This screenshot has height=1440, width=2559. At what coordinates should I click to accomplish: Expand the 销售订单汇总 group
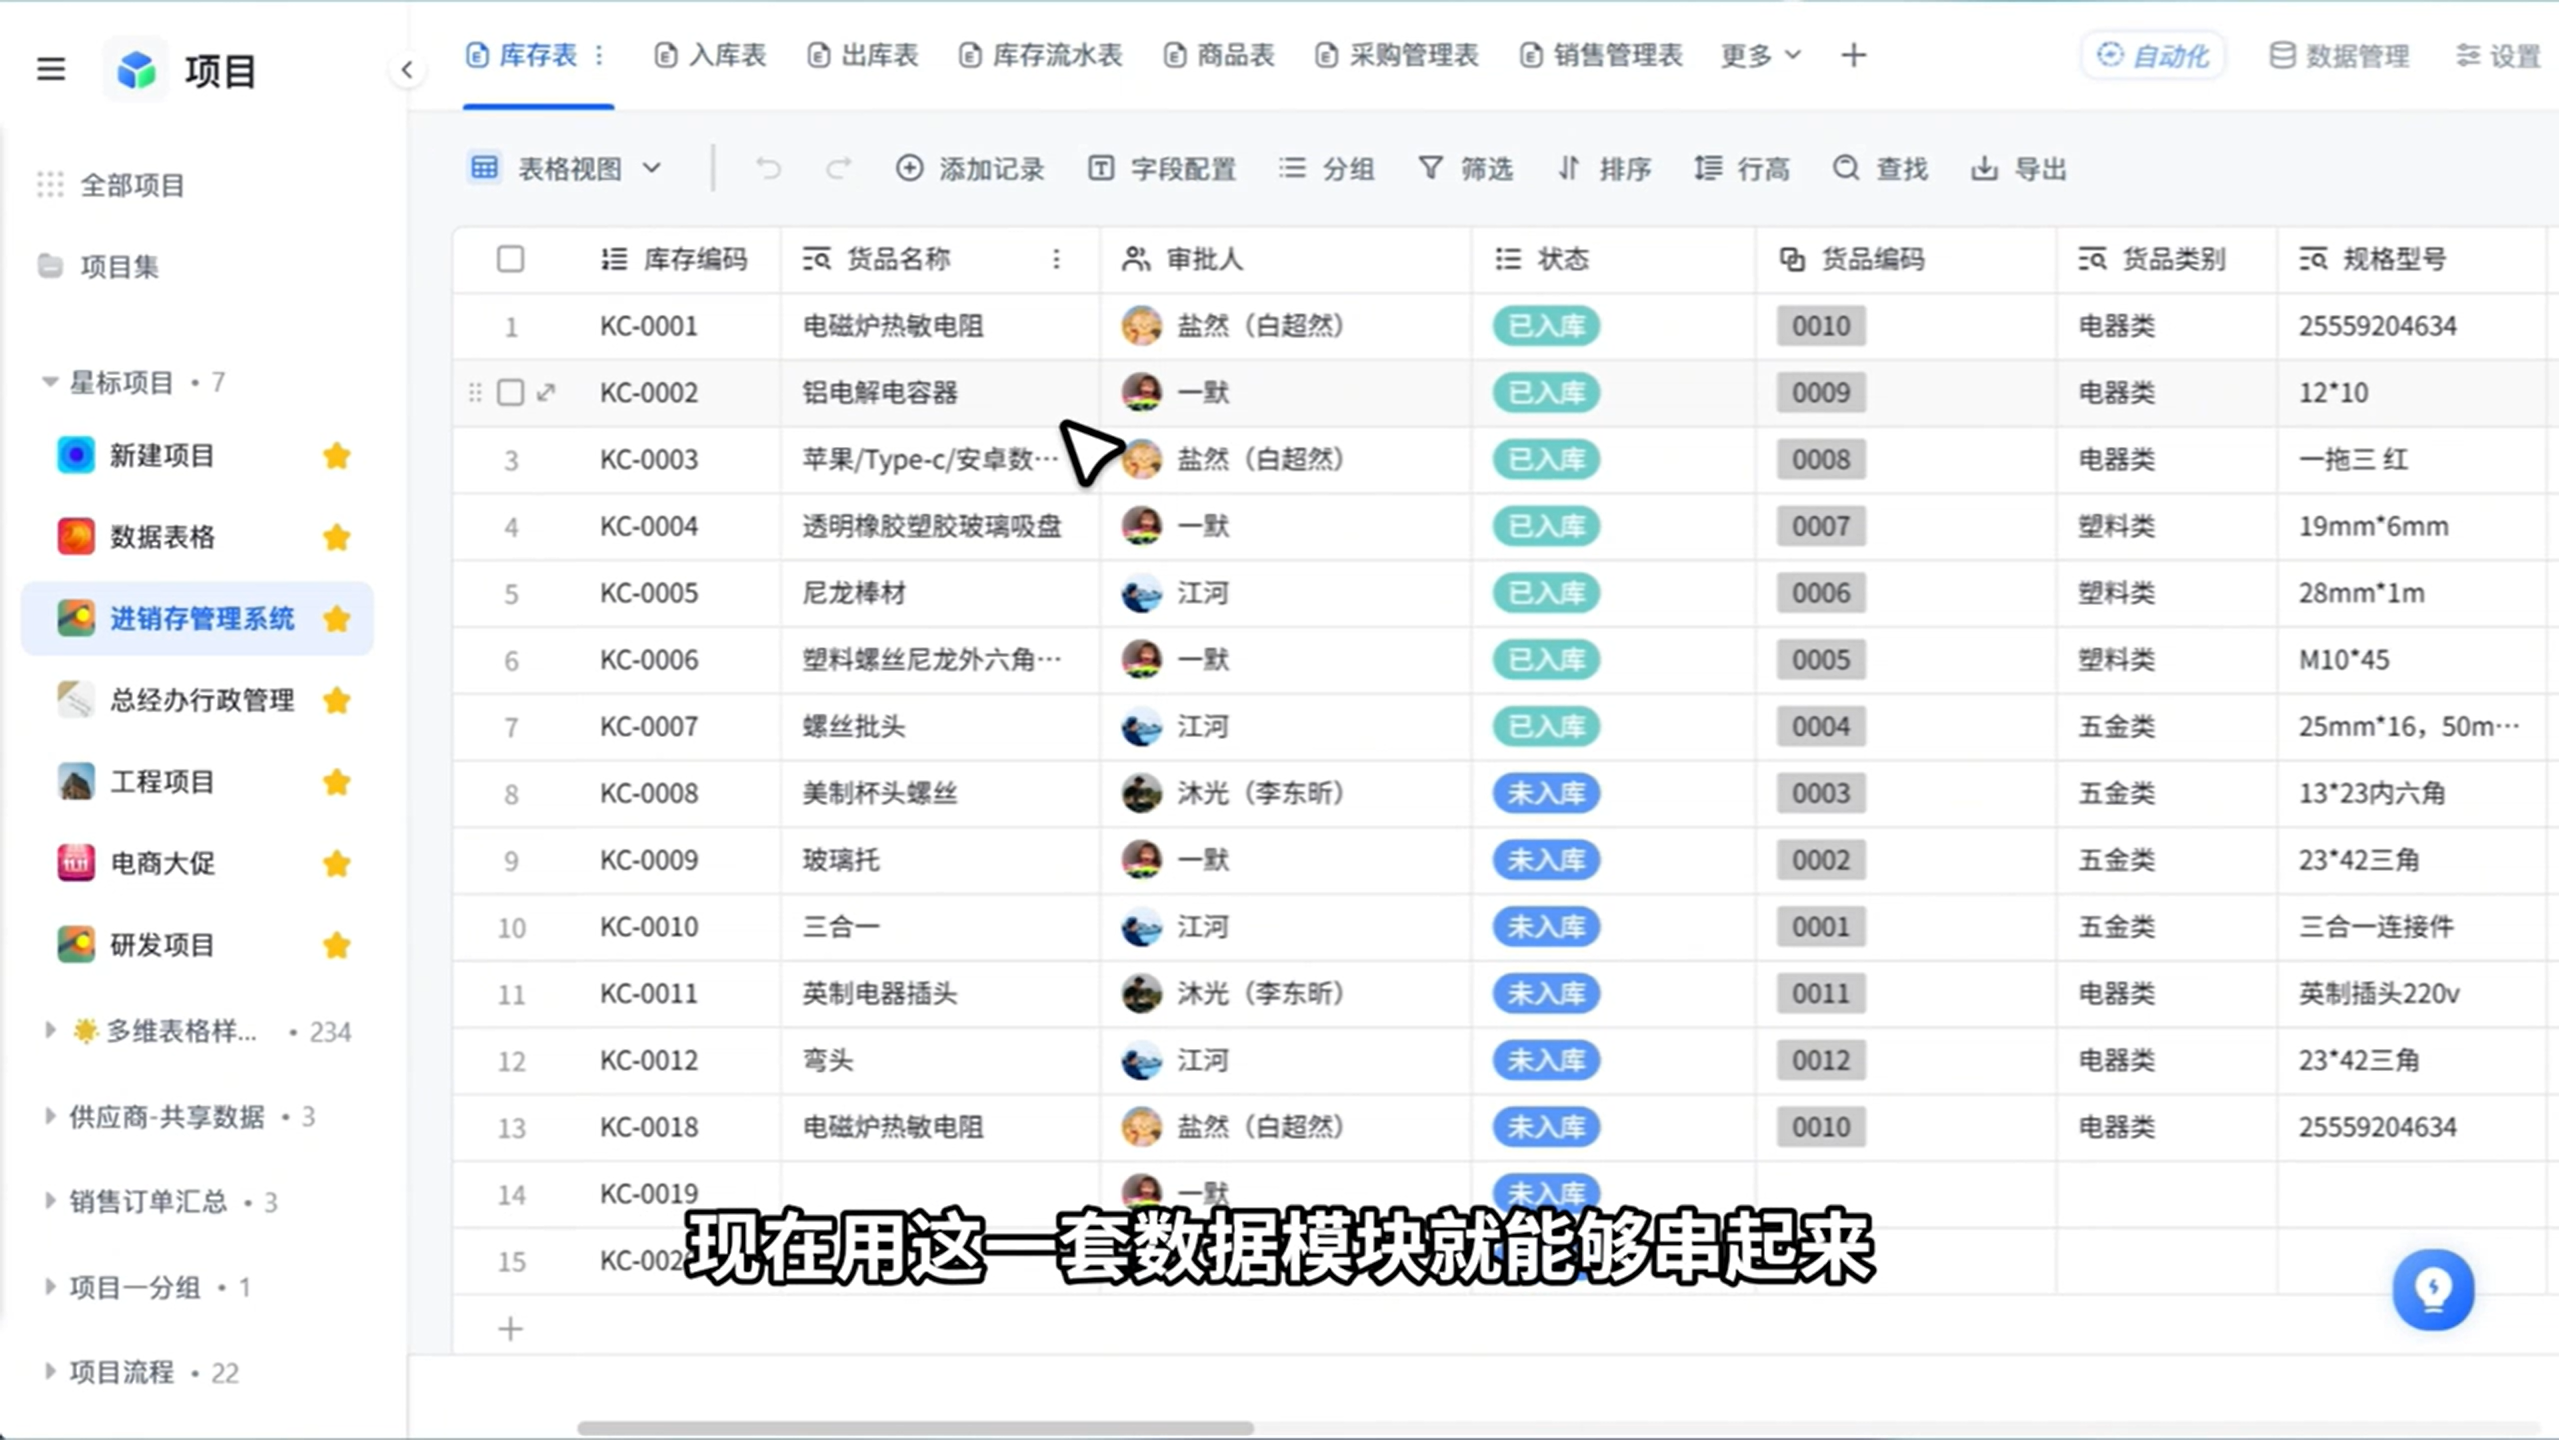[x=50, y=1201]
